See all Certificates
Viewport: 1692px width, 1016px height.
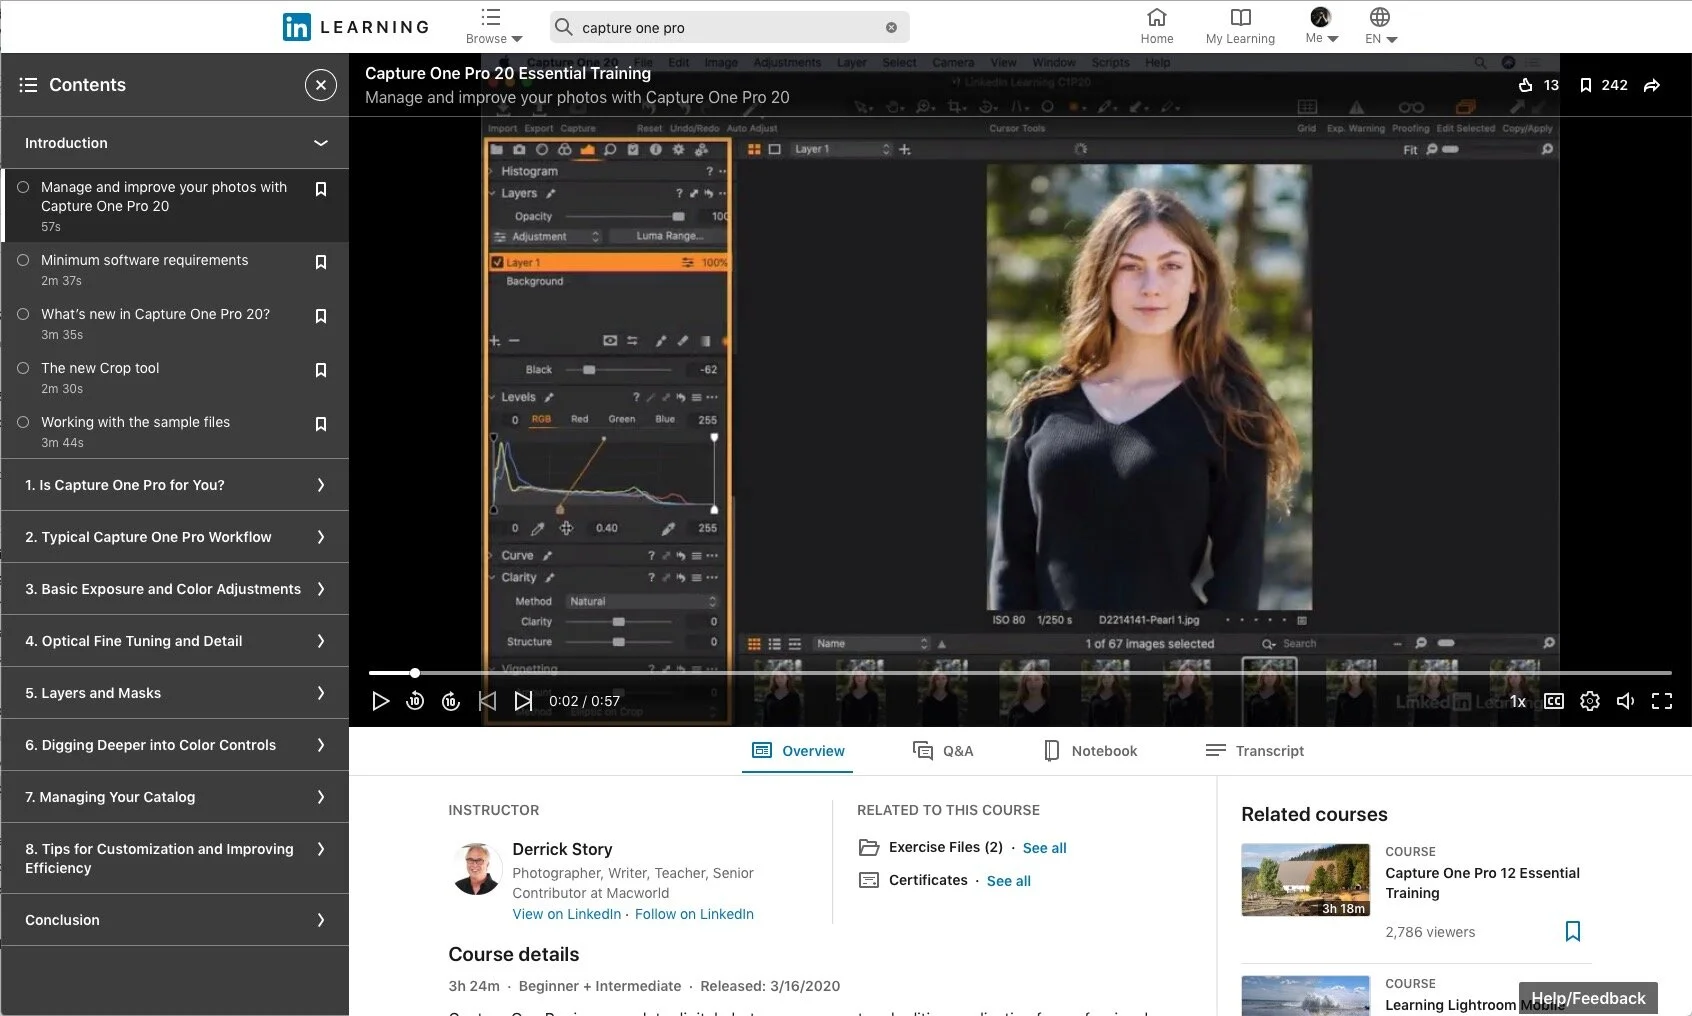click(x=1008, y=881)
